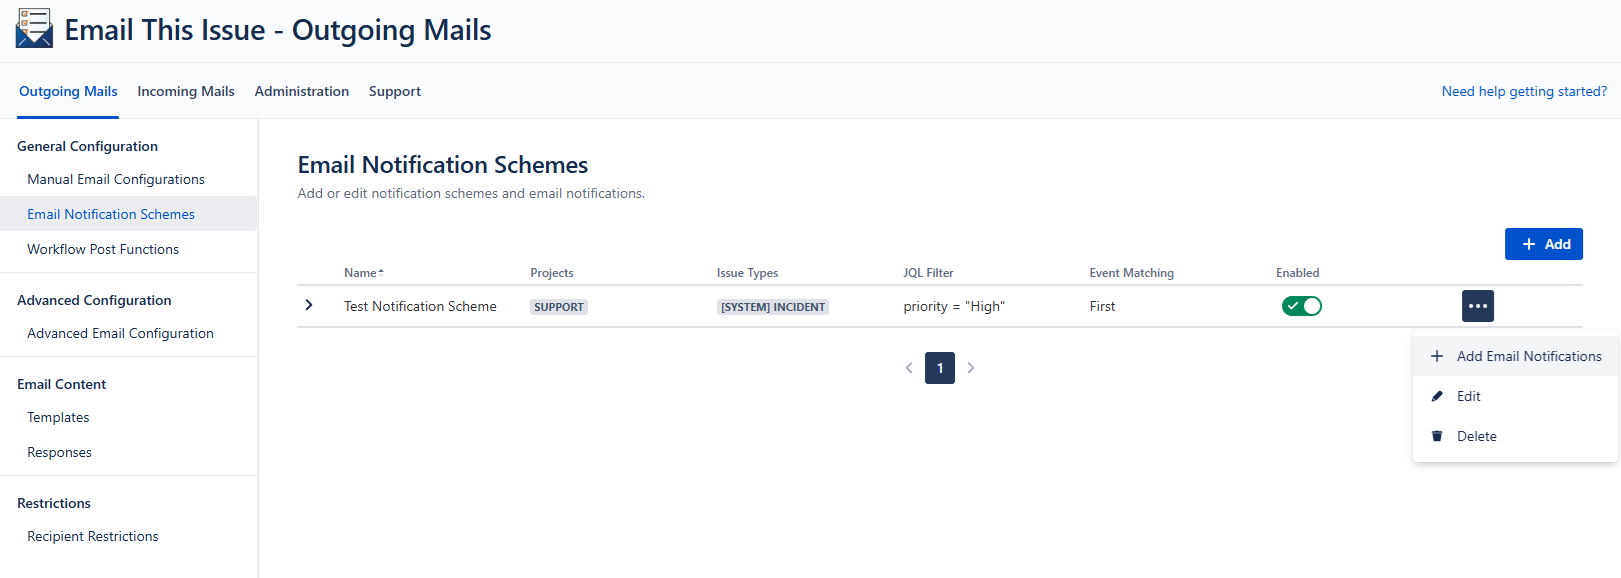Click the Name column sort arrow
Image resolution: width=1621 pixels, height=578 pixels.
(381, 272)
